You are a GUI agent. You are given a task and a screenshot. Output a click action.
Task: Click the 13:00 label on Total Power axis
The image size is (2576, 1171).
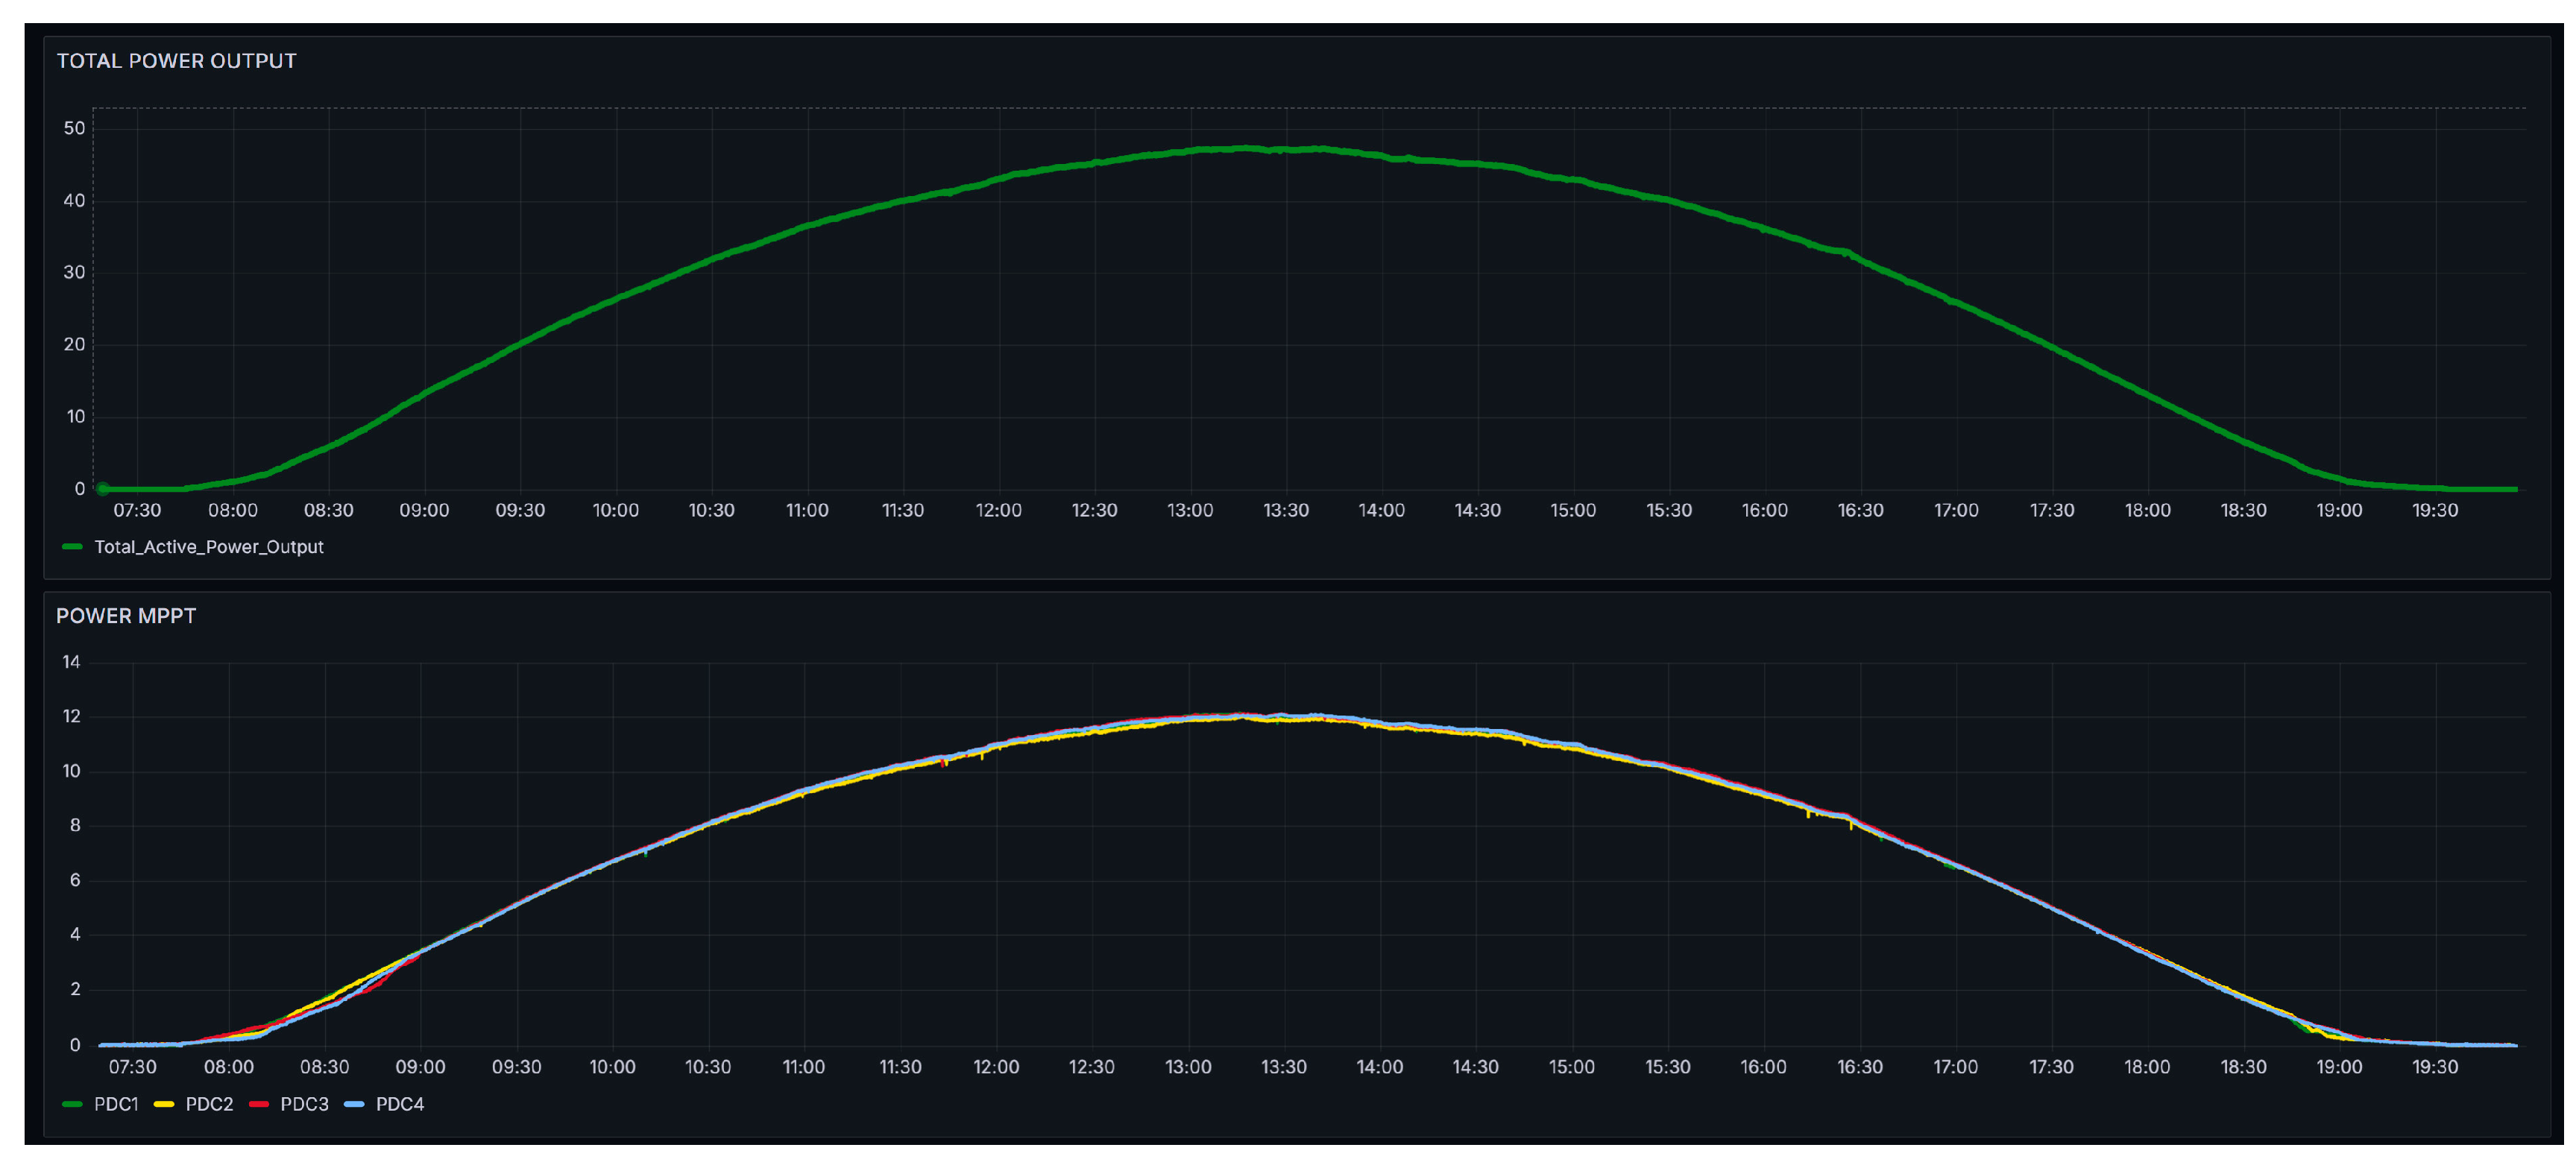point(1190,510)
